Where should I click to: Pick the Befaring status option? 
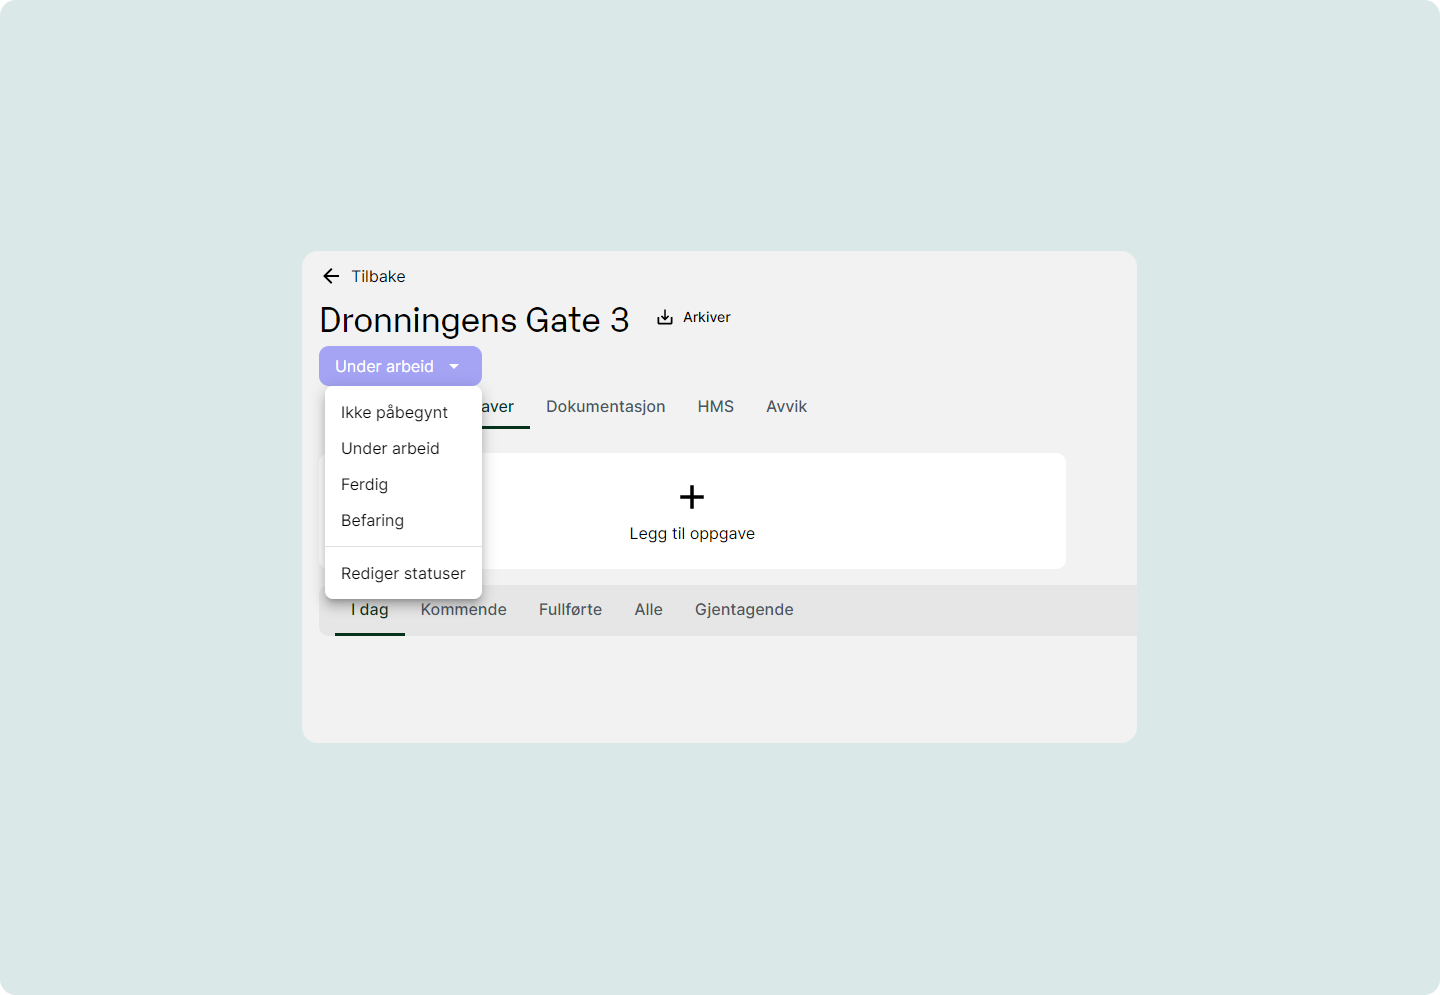(x=403, y=520)
